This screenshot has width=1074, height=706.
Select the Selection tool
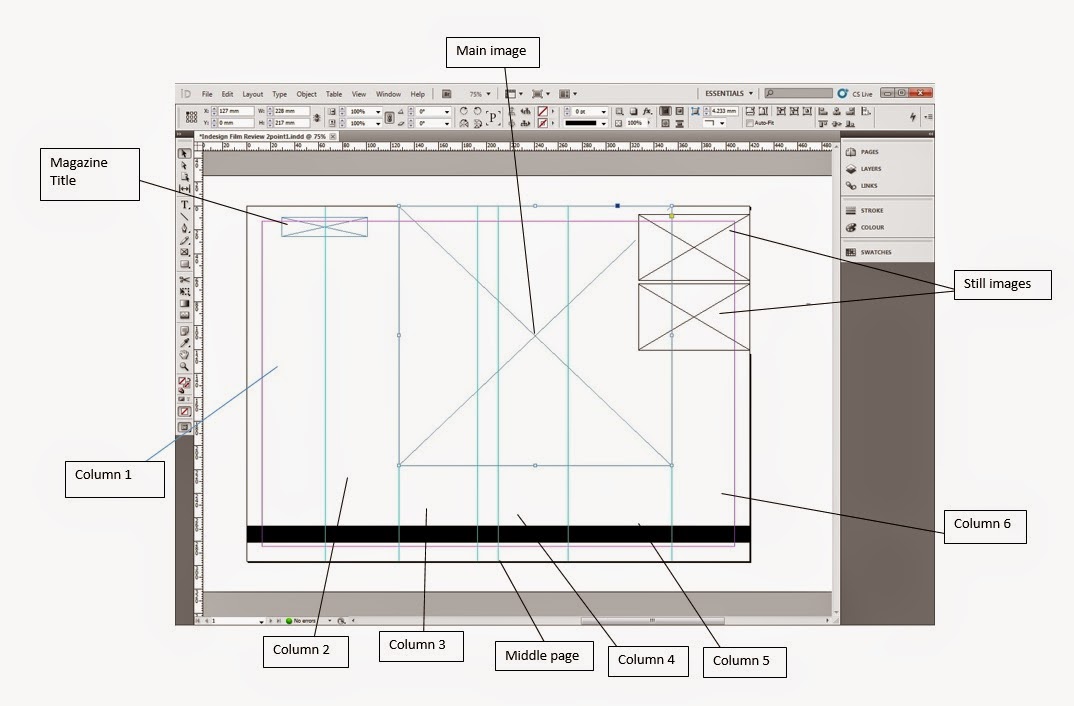[185, 151]
